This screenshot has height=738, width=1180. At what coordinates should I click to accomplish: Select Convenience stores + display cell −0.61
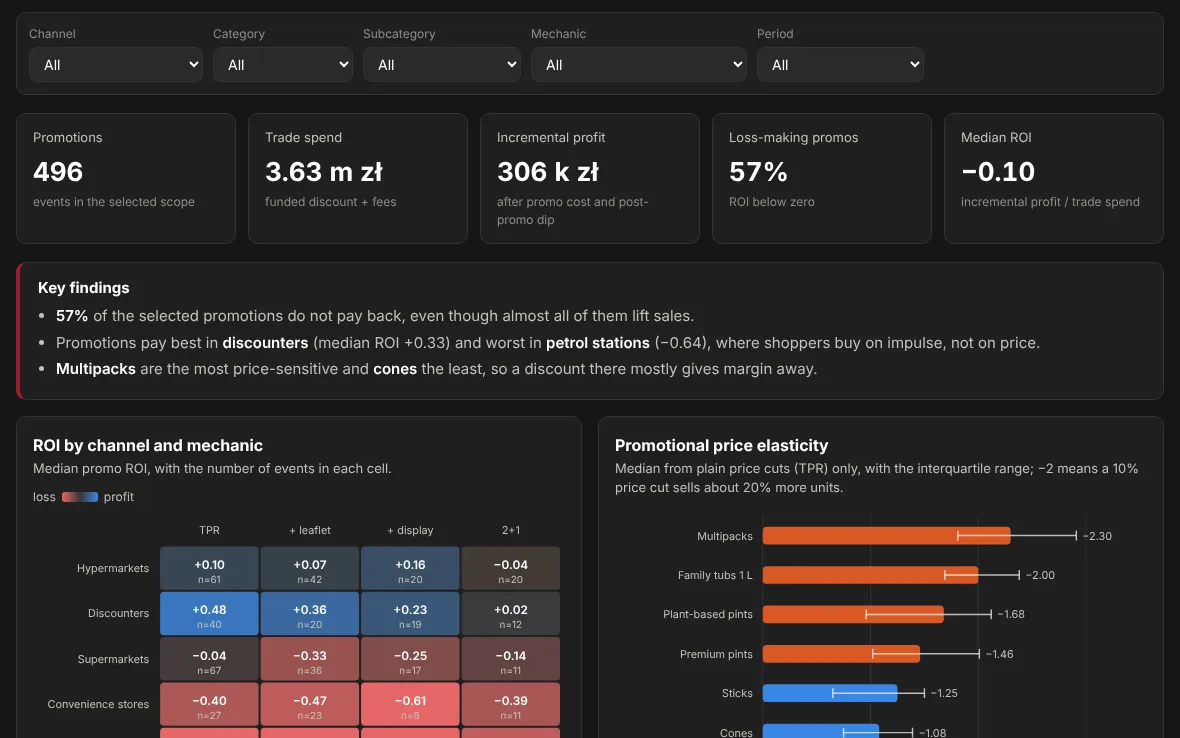click(x=410, y=704)
